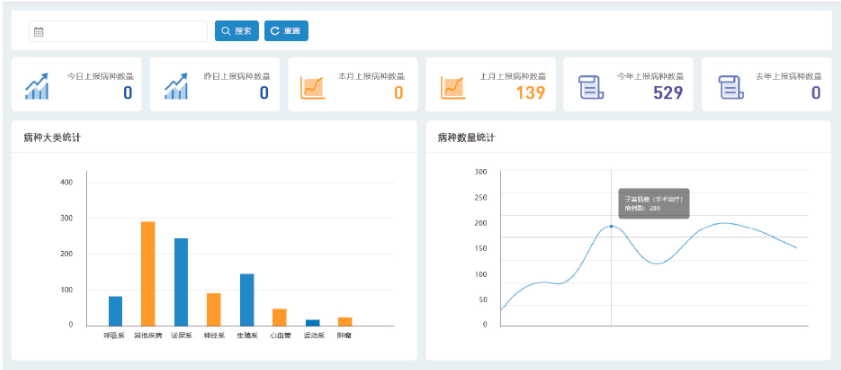841x370 pixels.
Task: Click the 其他疾病 axis label
Action: point(148,336)
